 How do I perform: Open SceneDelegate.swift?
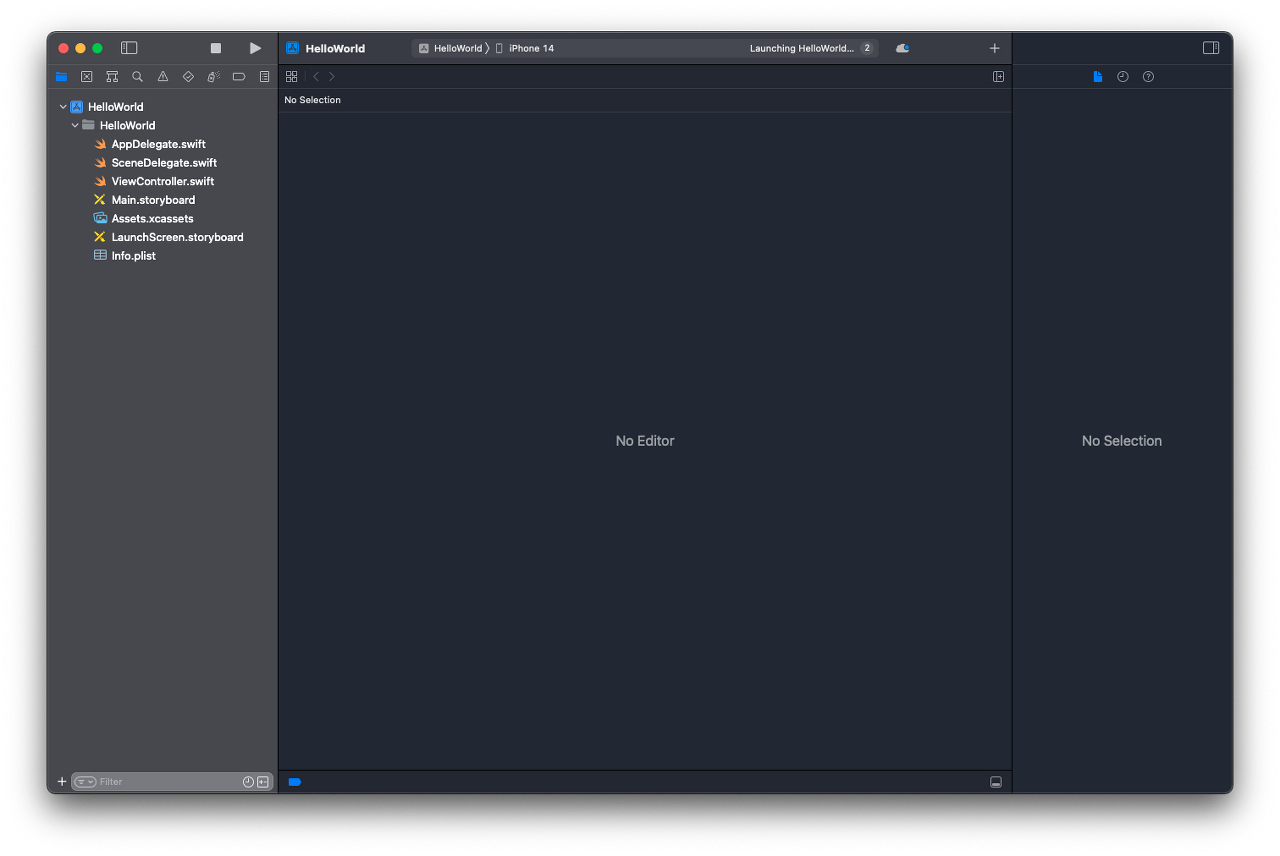pyautogui.click(x=164, y=163)
